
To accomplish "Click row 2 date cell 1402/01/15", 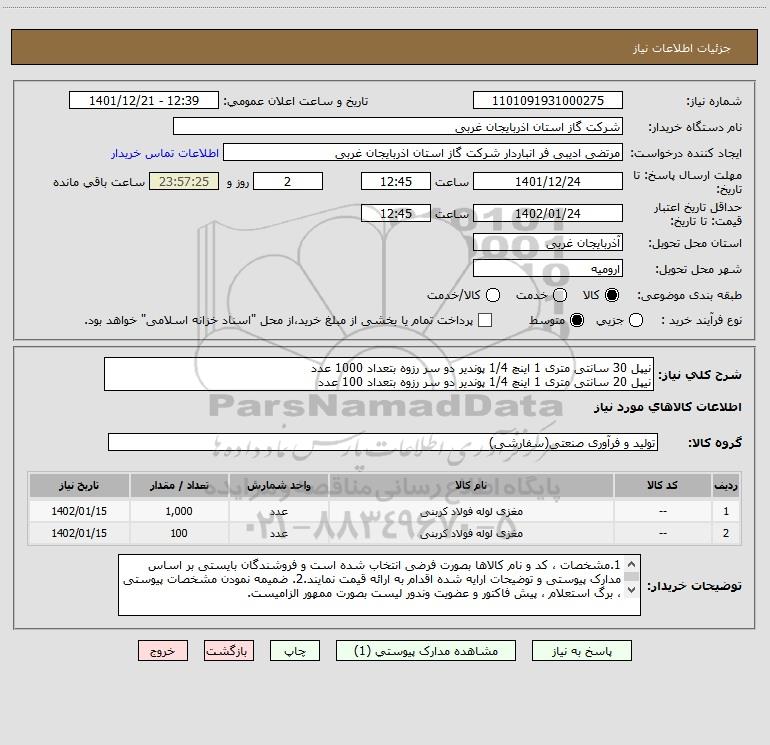I will click(79, 533).
